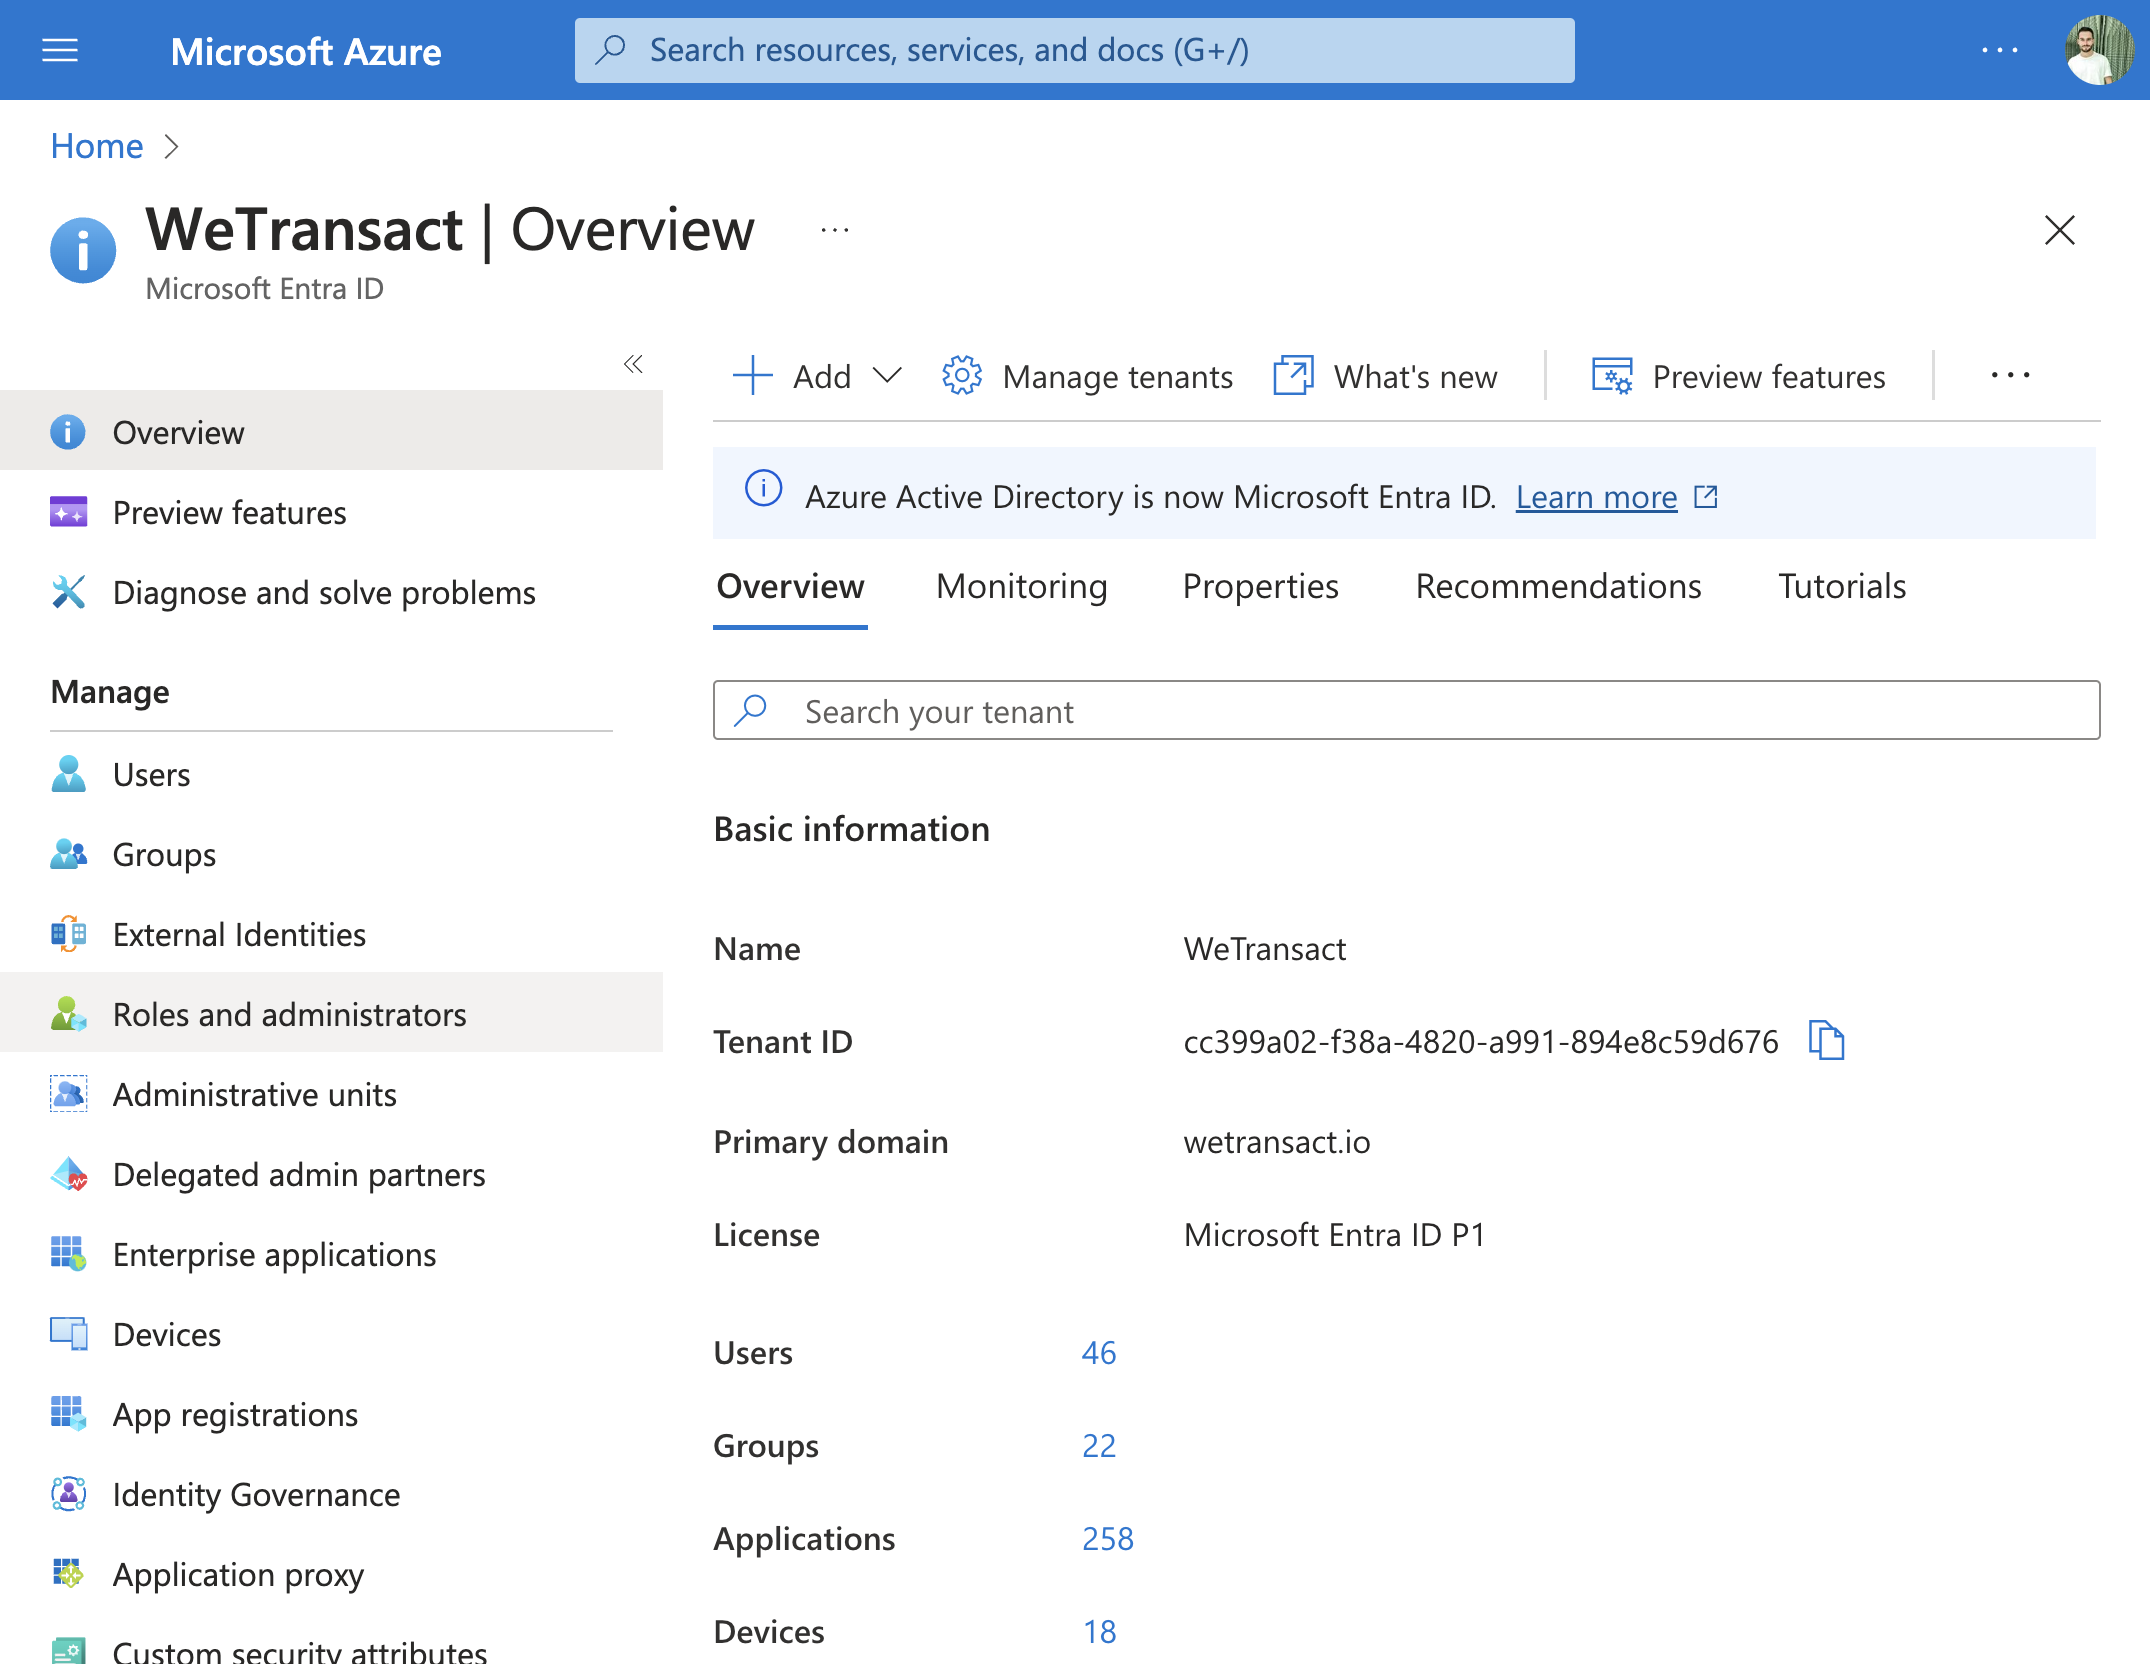The width and height of the screenshot is (2150, 1664).
Task: Open Application proxy
Action: 331,1574
